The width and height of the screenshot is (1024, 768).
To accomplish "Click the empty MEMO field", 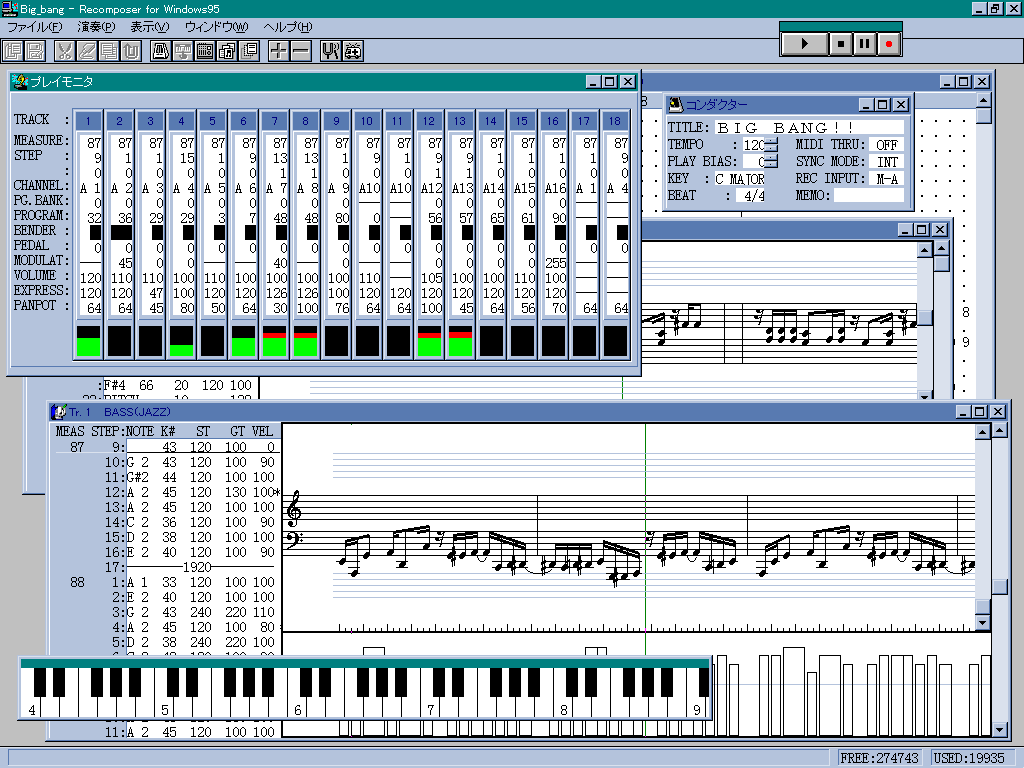I will [x=869, y=195].
